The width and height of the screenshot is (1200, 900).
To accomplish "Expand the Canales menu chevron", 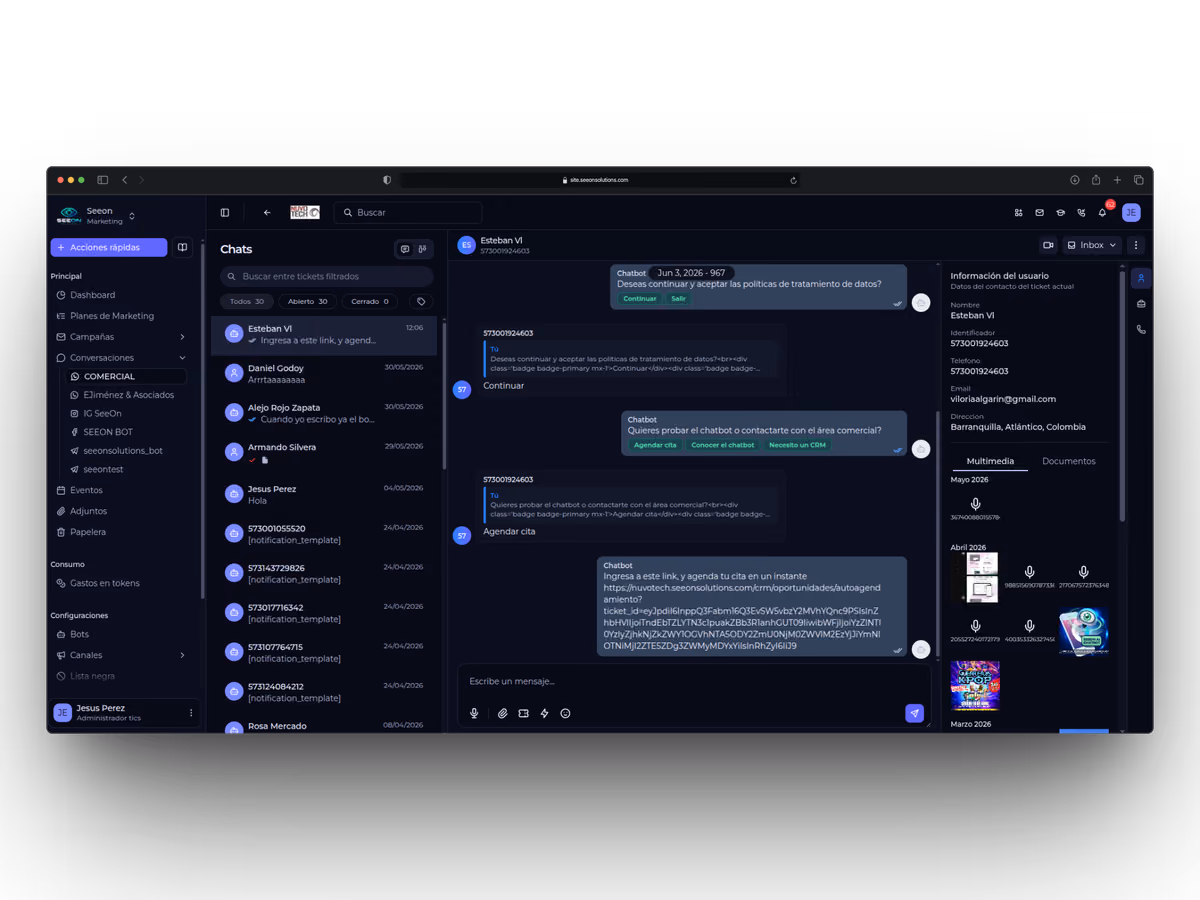I will pyautogui.click(x=182, y=655).
